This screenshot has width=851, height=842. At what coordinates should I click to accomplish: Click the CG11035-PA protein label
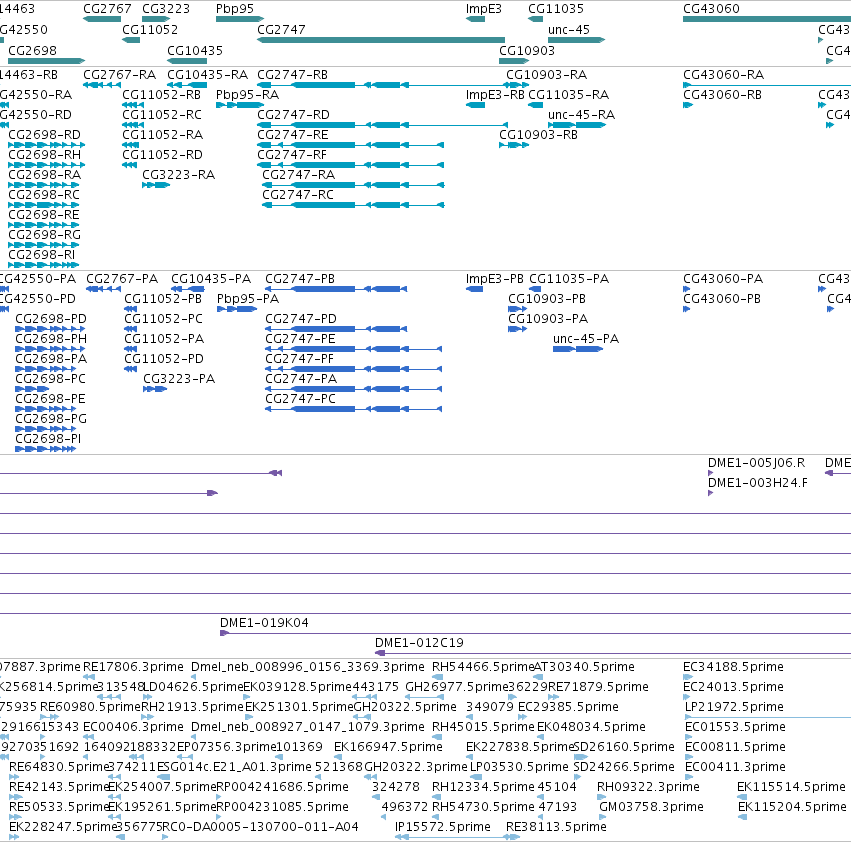click(x=569, y=278)
